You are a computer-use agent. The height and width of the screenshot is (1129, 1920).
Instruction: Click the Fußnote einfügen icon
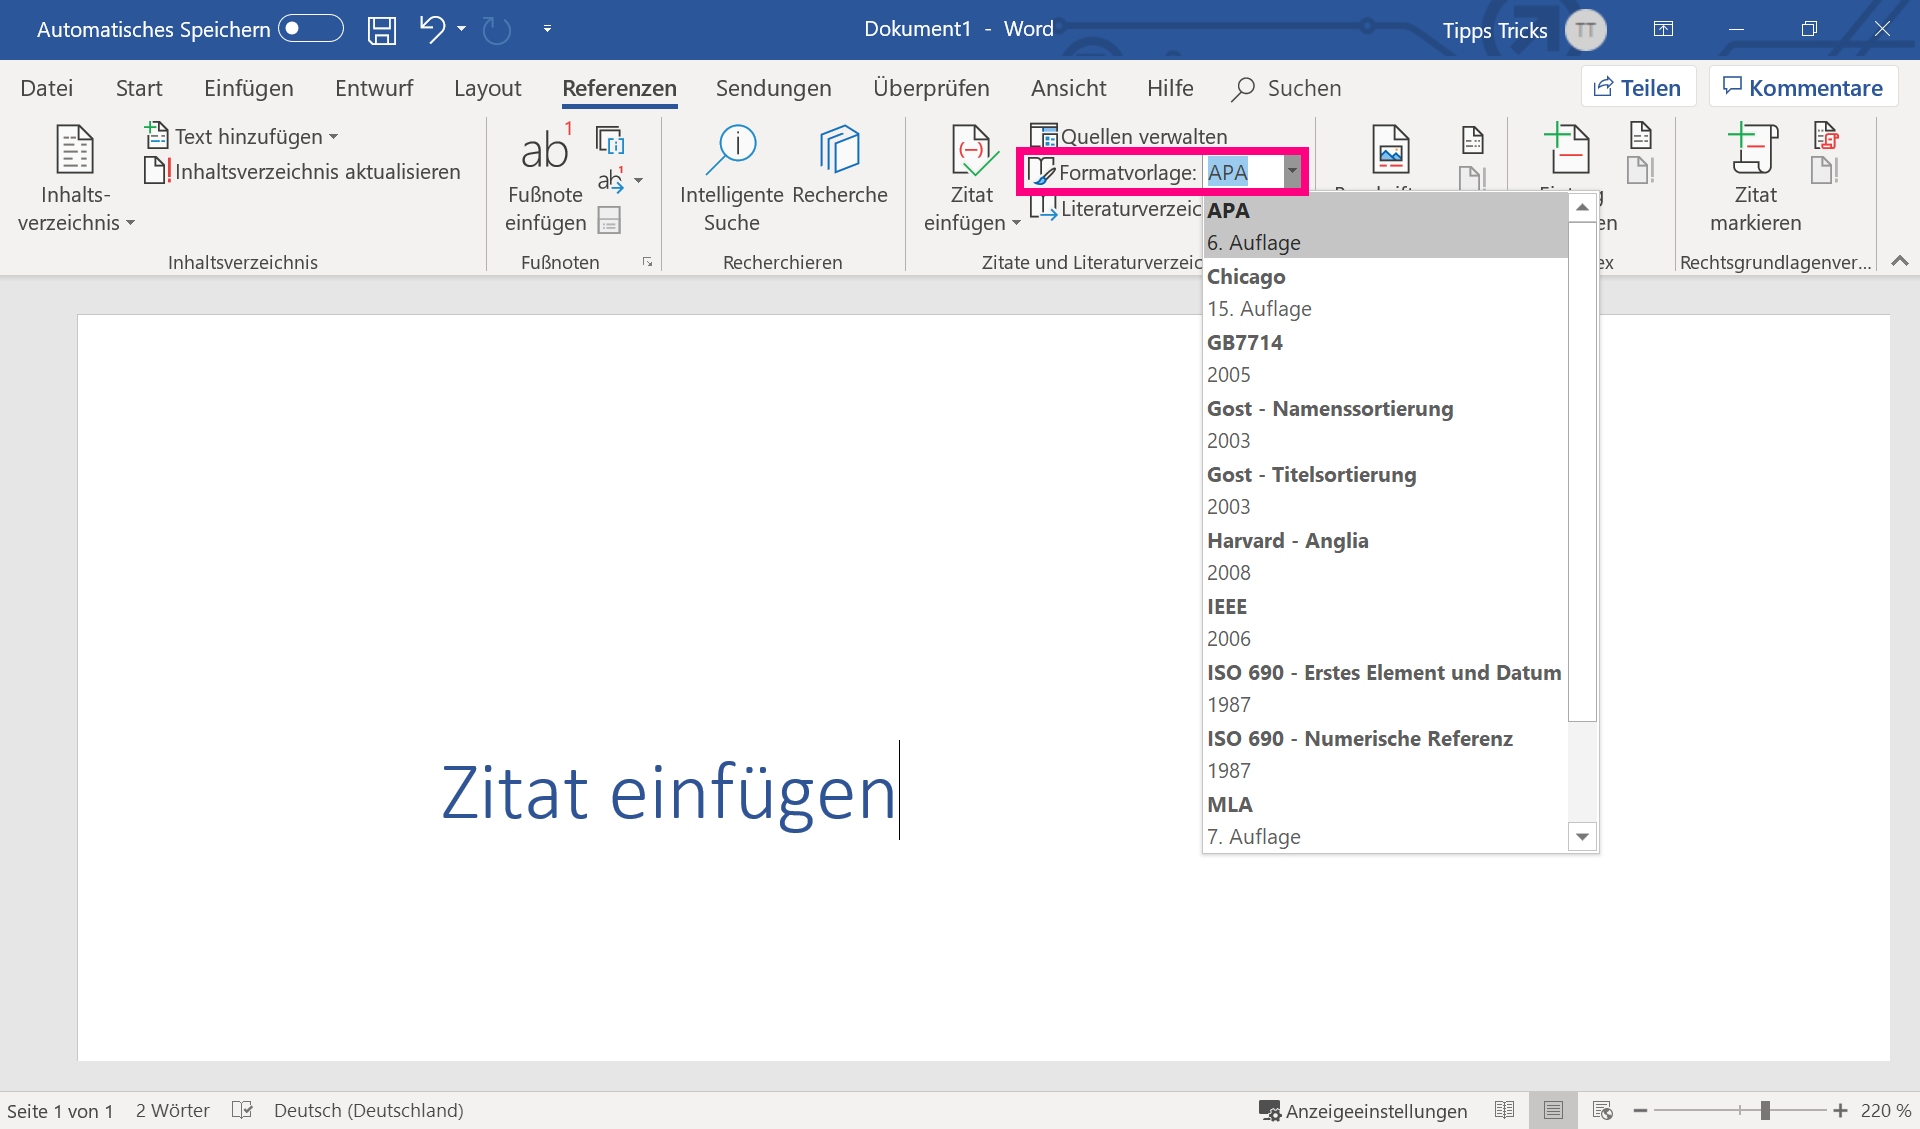click(x=545, y=150)
